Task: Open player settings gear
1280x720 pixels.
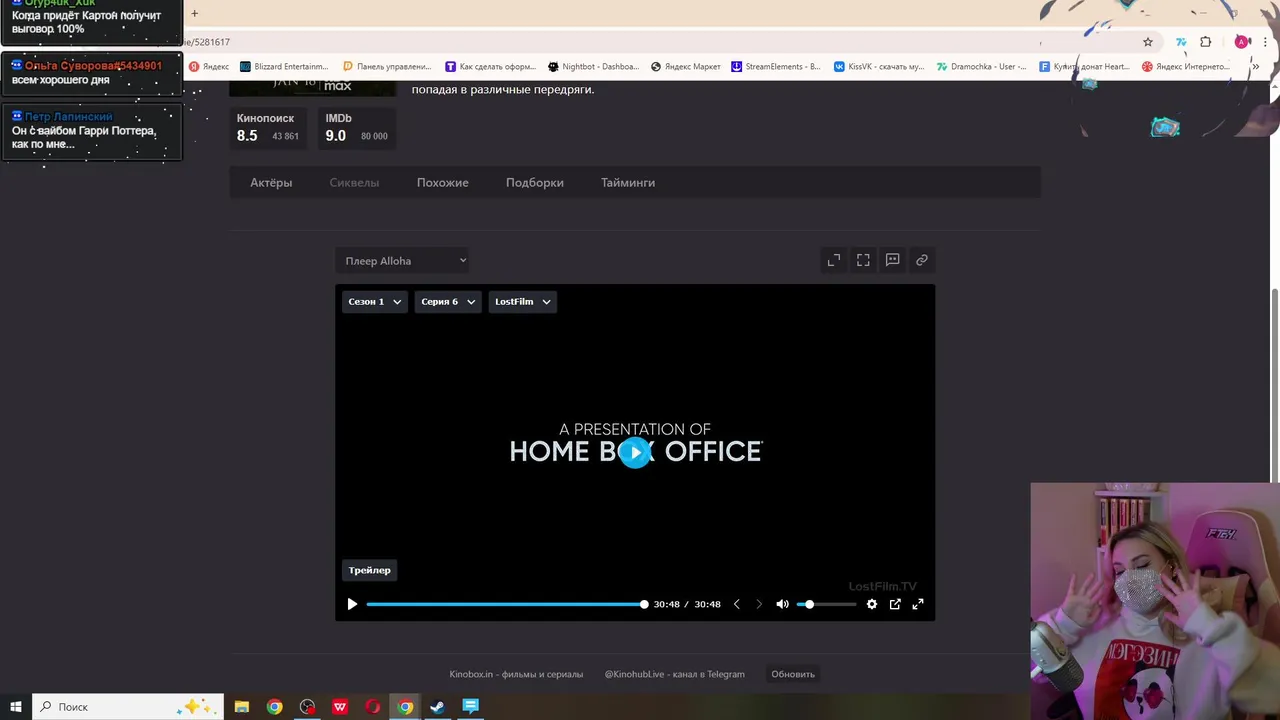Action: [x=872, y=604]
